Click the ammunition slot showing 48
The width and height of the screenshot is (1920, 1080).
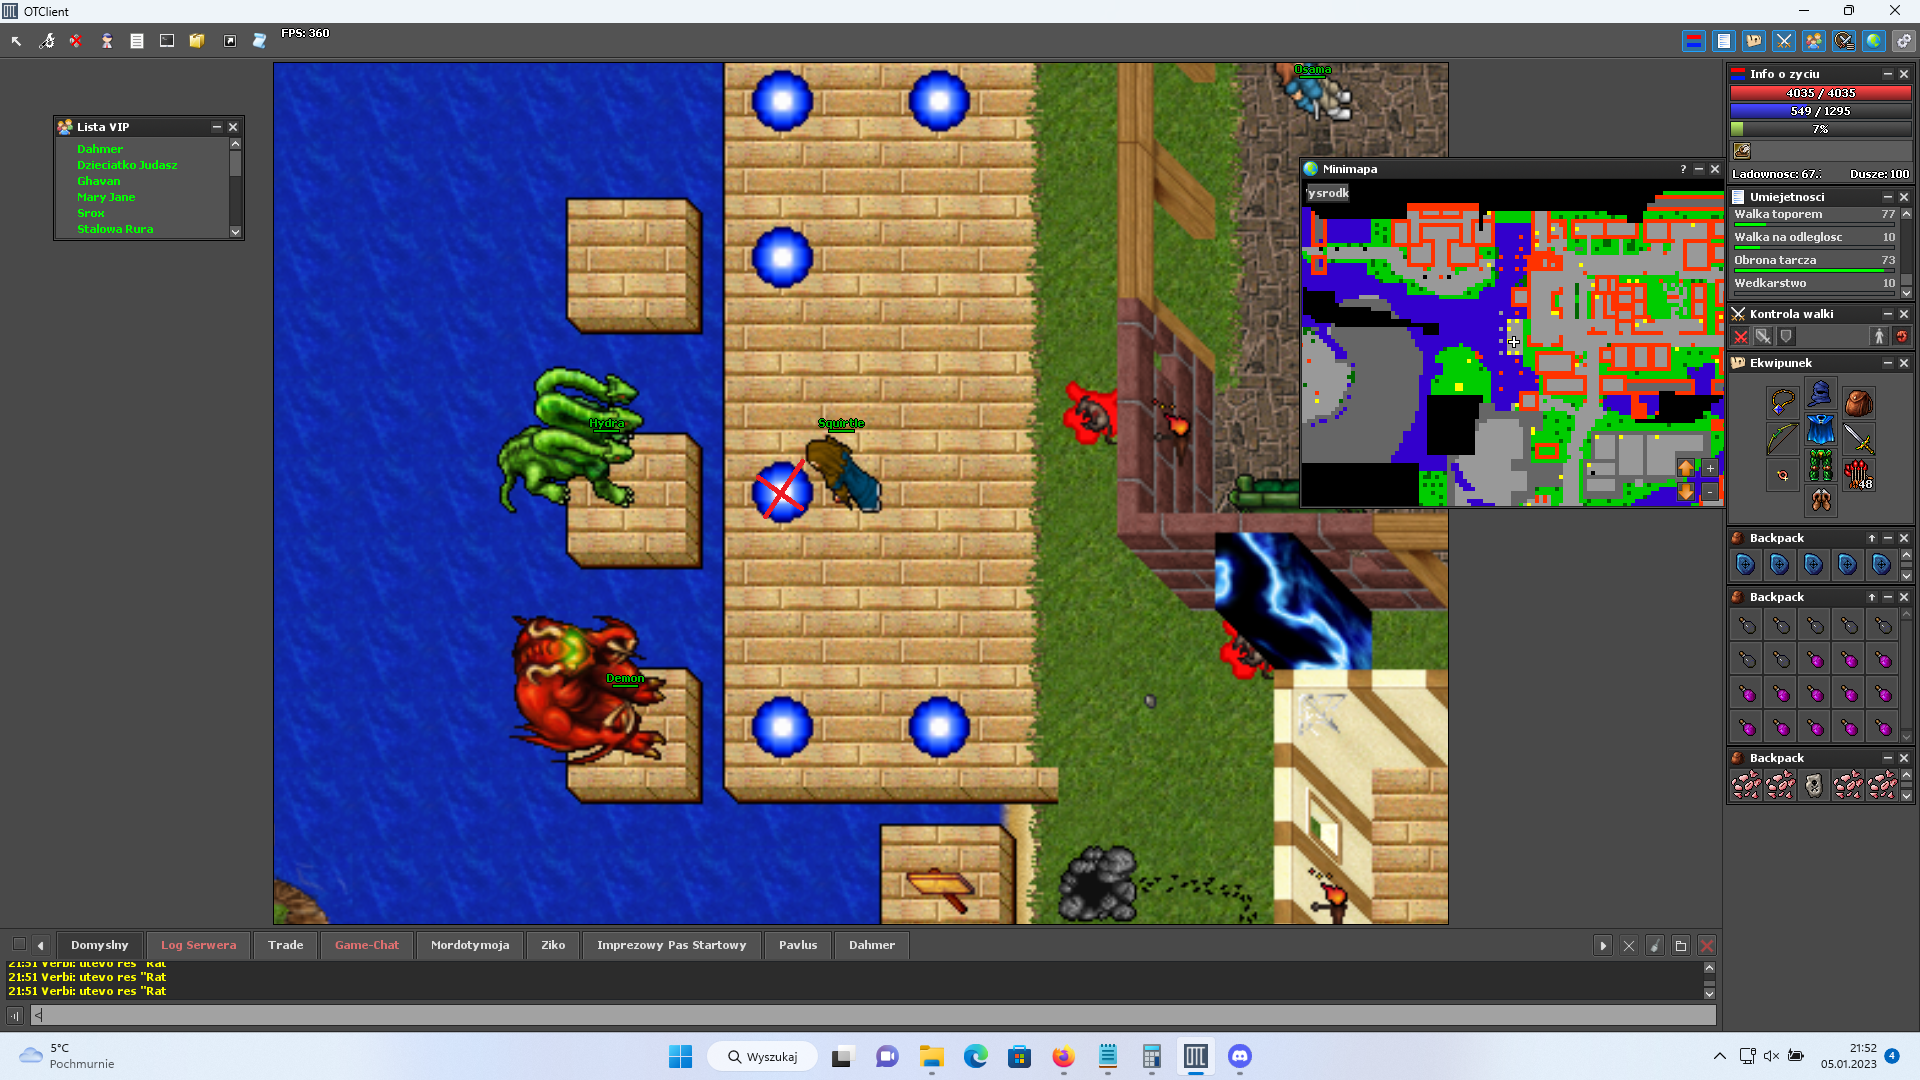(x=1858, y=475)
